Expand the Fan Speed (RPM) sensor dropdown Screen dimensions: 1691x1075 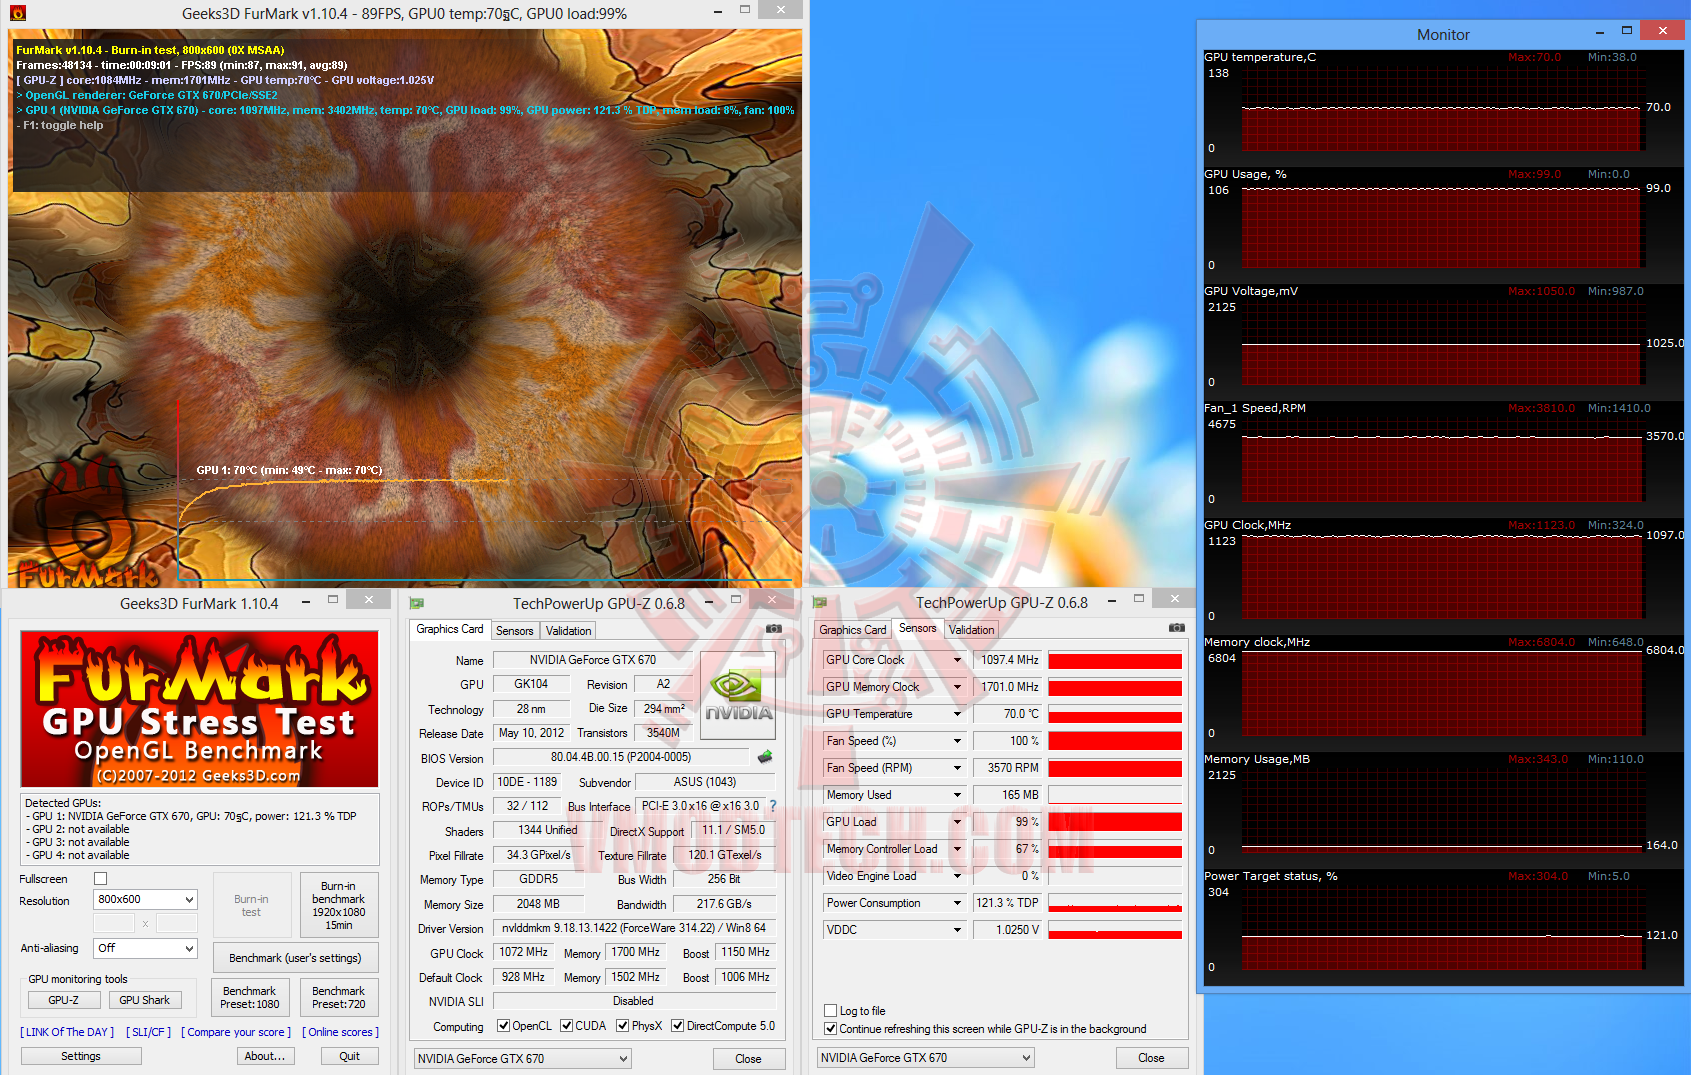point(957,768)
